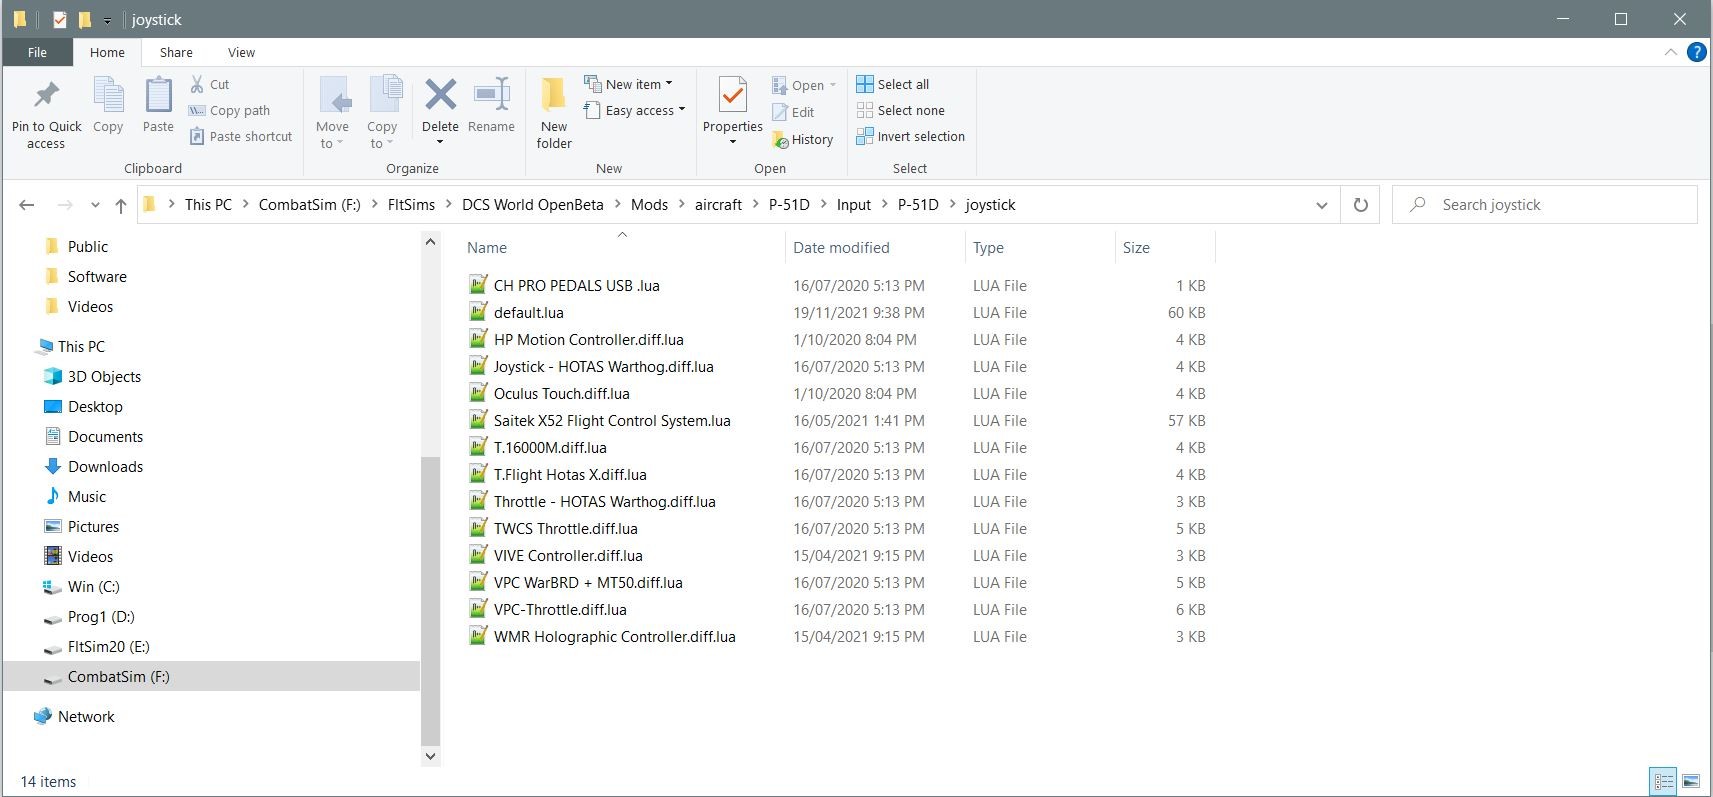Select the T.16000M.diff.lua file
1713x797 pixels.
pos(549,448)
